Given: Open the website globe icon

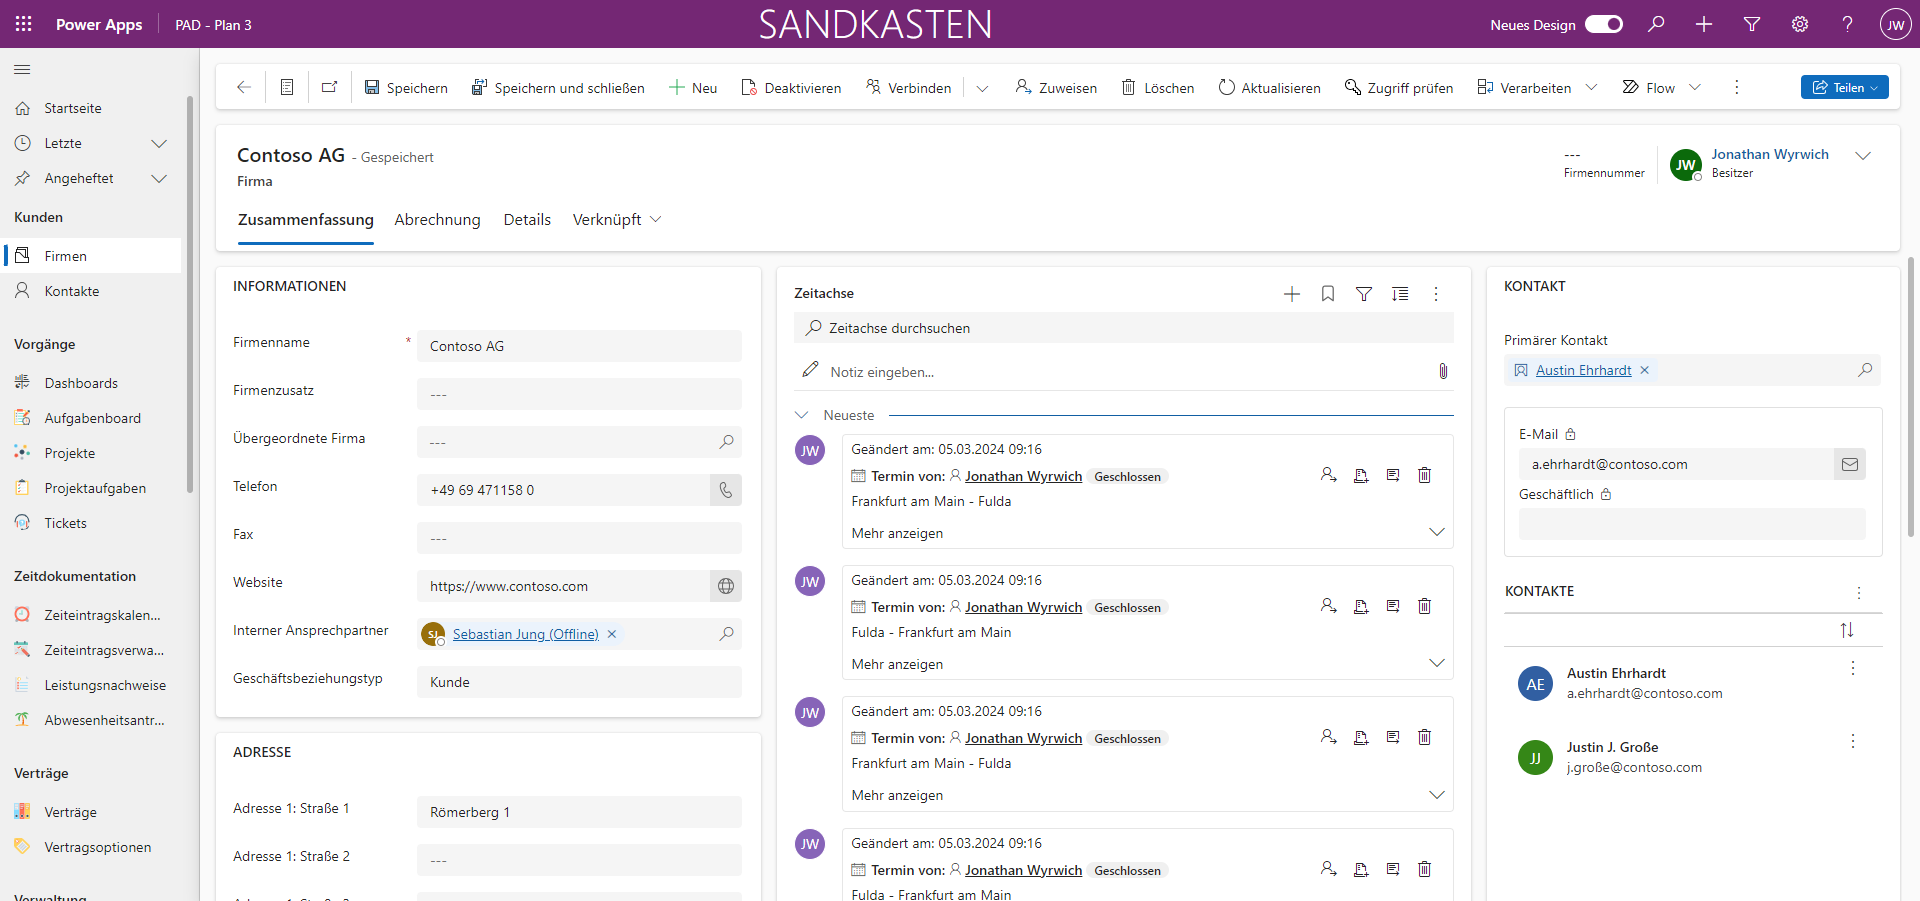Looking at the screenshot, I should (x=726, y=586).
